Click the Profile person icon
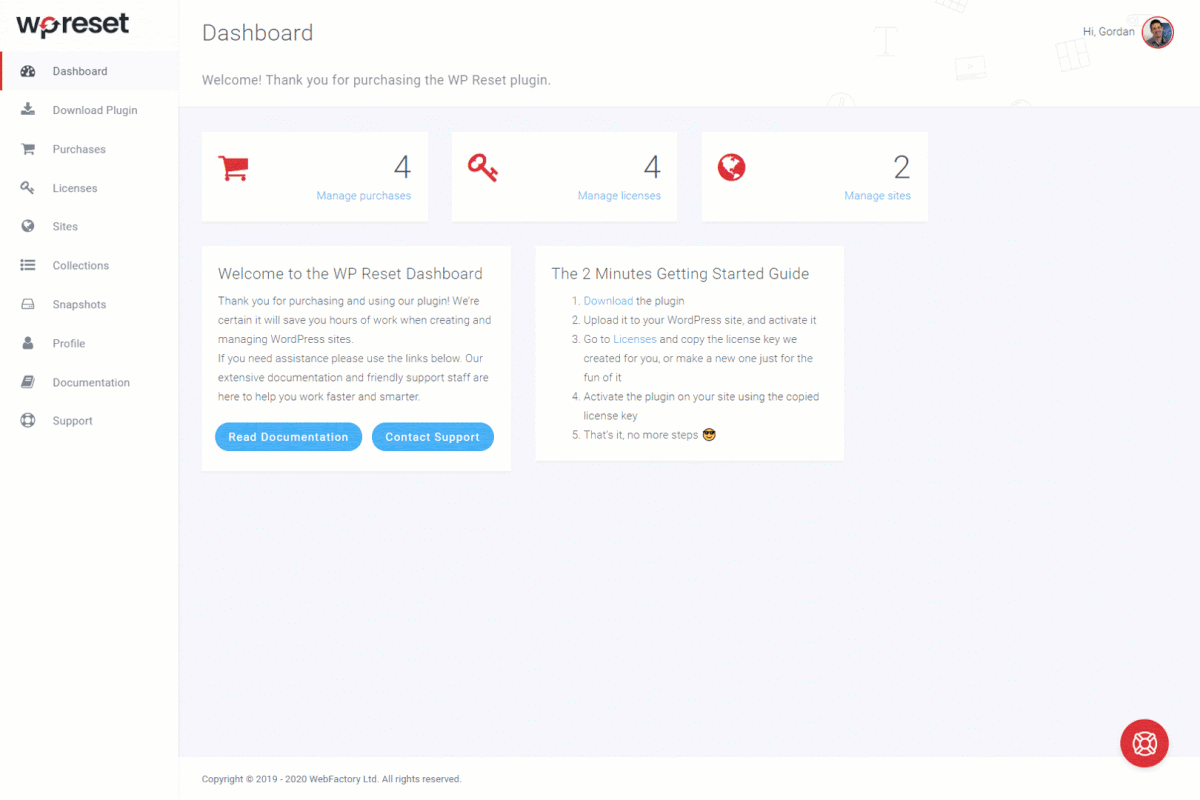This screenshot has height=800, width=1200. coord(28,343)
